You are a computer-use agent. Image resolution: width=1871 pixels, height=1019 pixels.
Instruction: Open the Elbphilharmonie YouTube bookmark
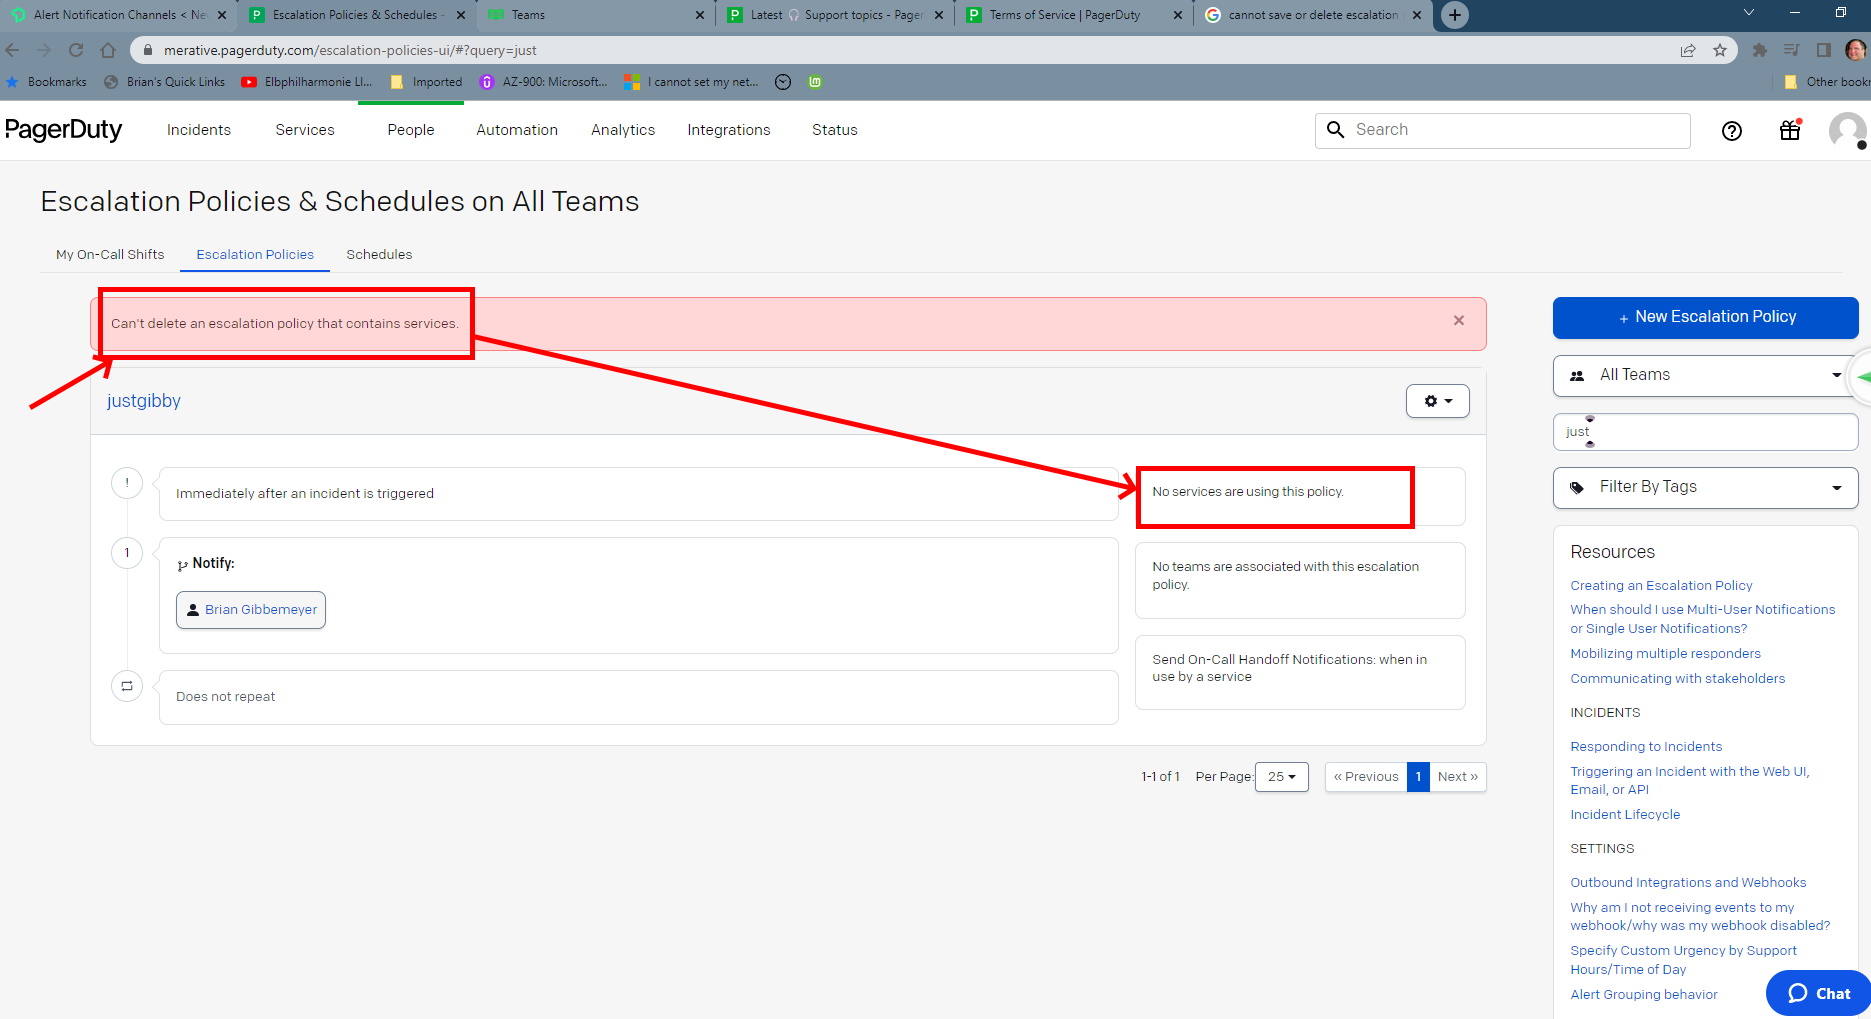(307, 82)
